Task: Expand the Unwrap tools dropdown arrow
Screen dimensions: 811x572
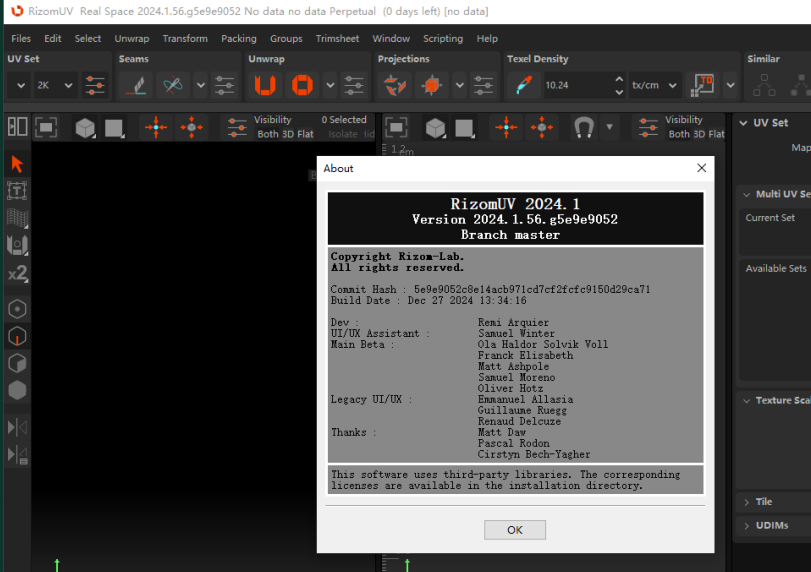Action: [330, 85]
